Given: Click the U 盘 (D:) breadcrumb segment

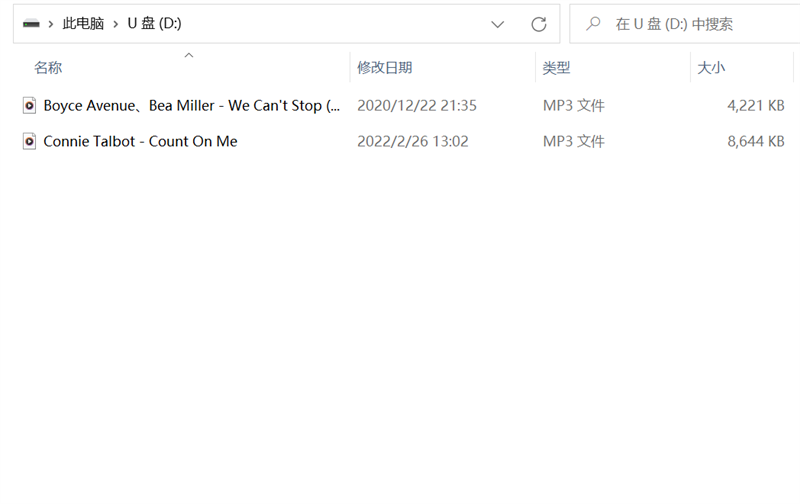Looking at the screenshot, I should [x=154, y=24].
